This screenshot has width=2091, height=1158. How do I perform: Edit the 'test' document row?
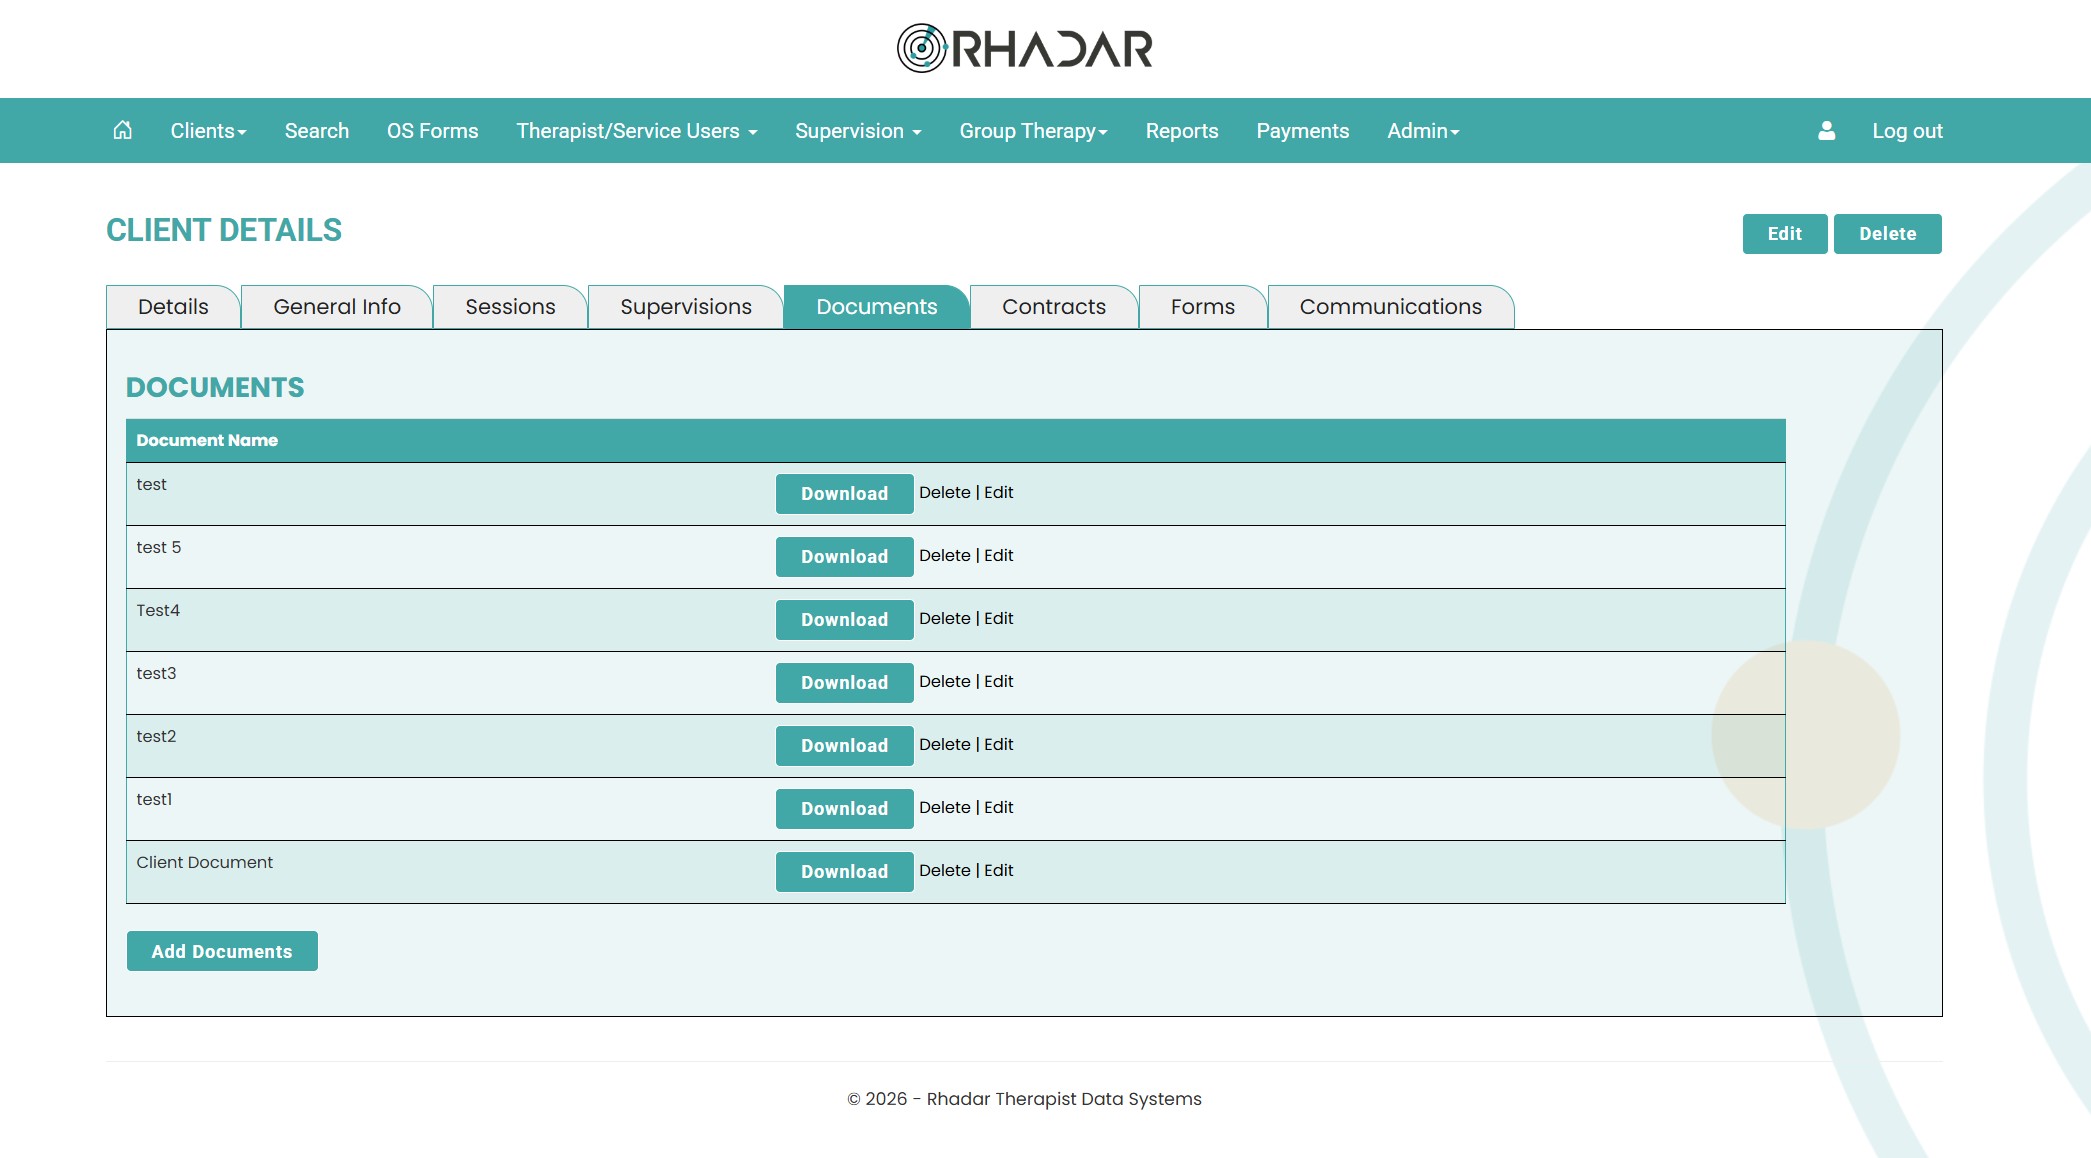coord(999,493)
